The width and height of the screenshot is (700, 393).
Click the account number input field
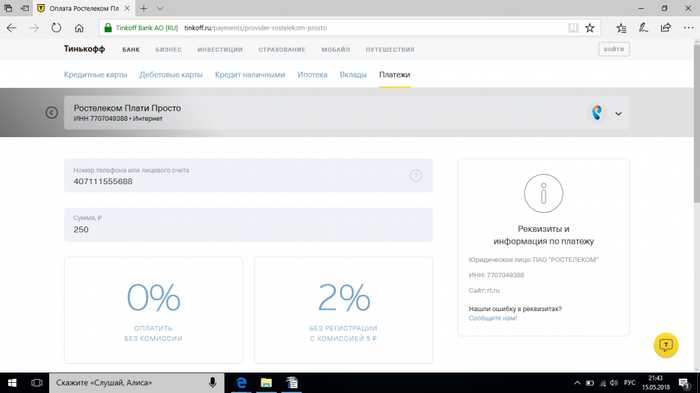coord(248,176)
